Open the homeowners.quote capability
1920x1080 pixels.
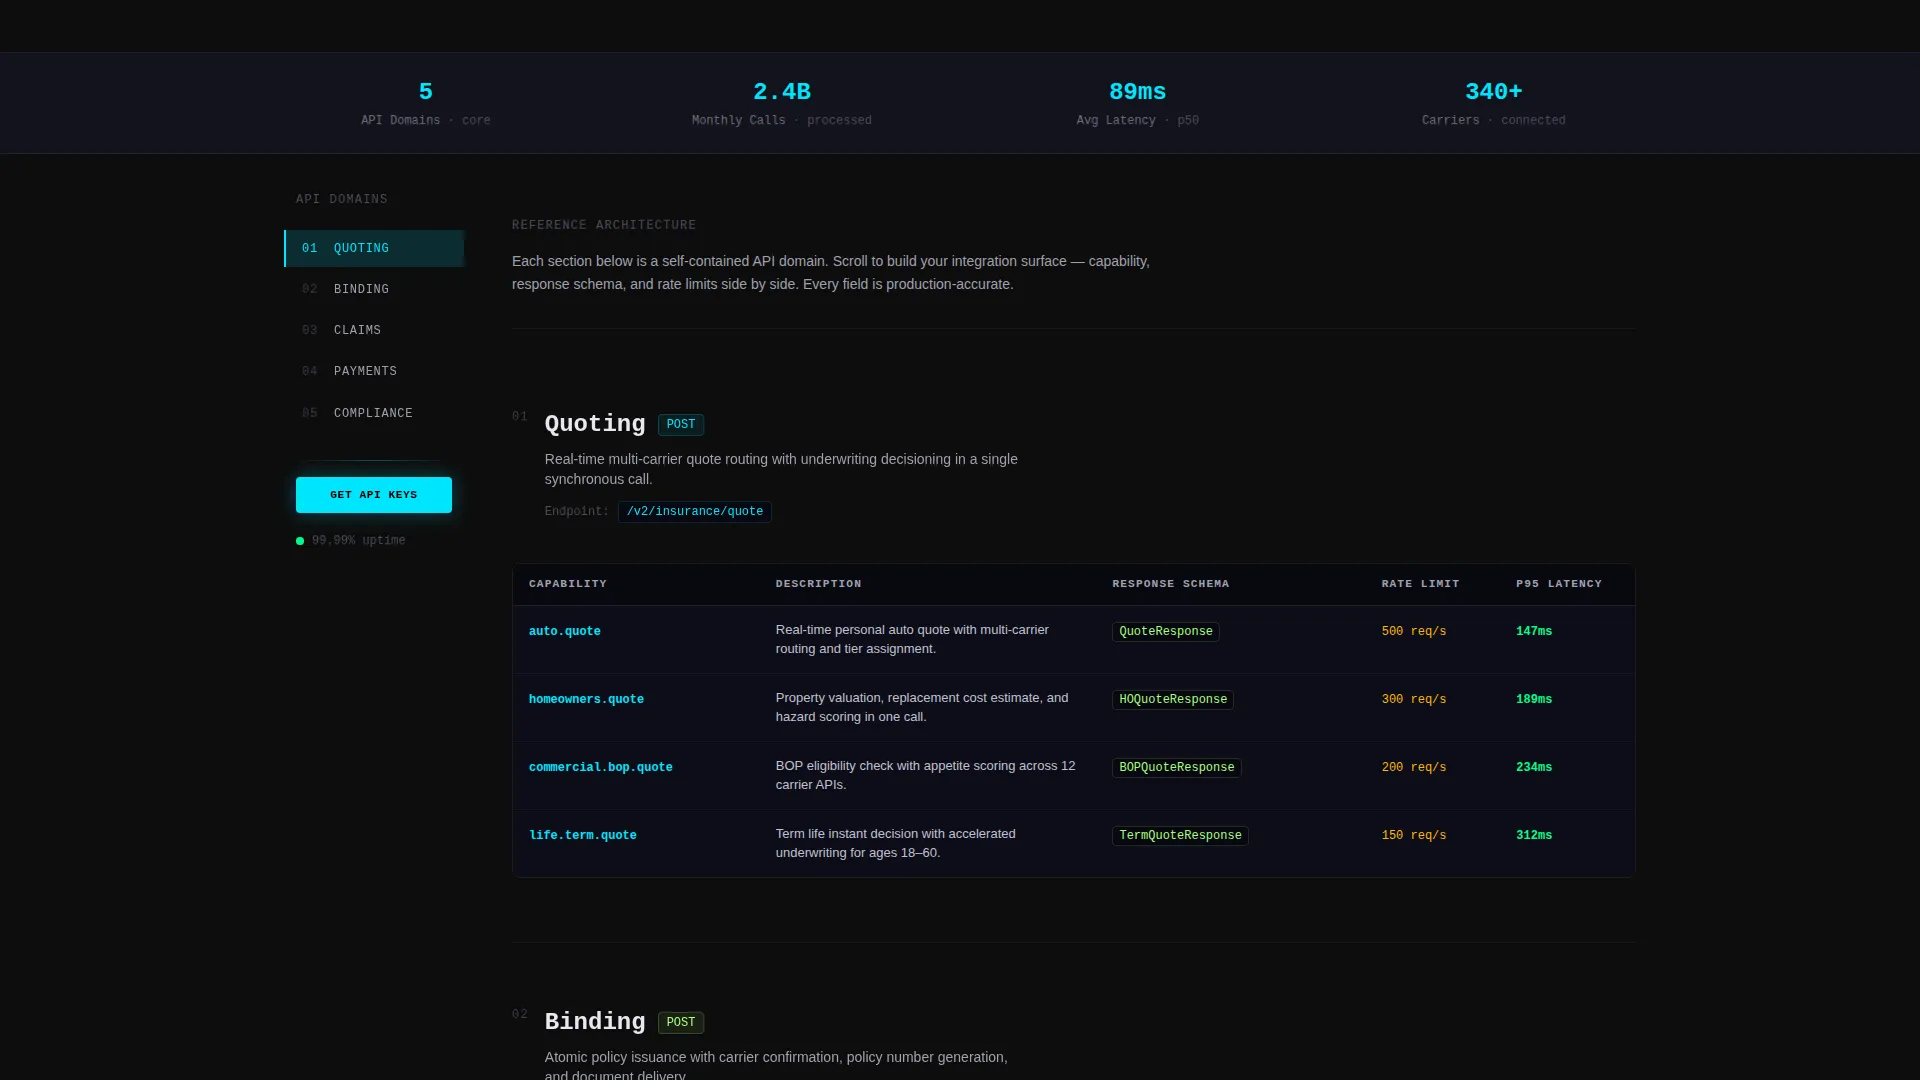point(586,699)
